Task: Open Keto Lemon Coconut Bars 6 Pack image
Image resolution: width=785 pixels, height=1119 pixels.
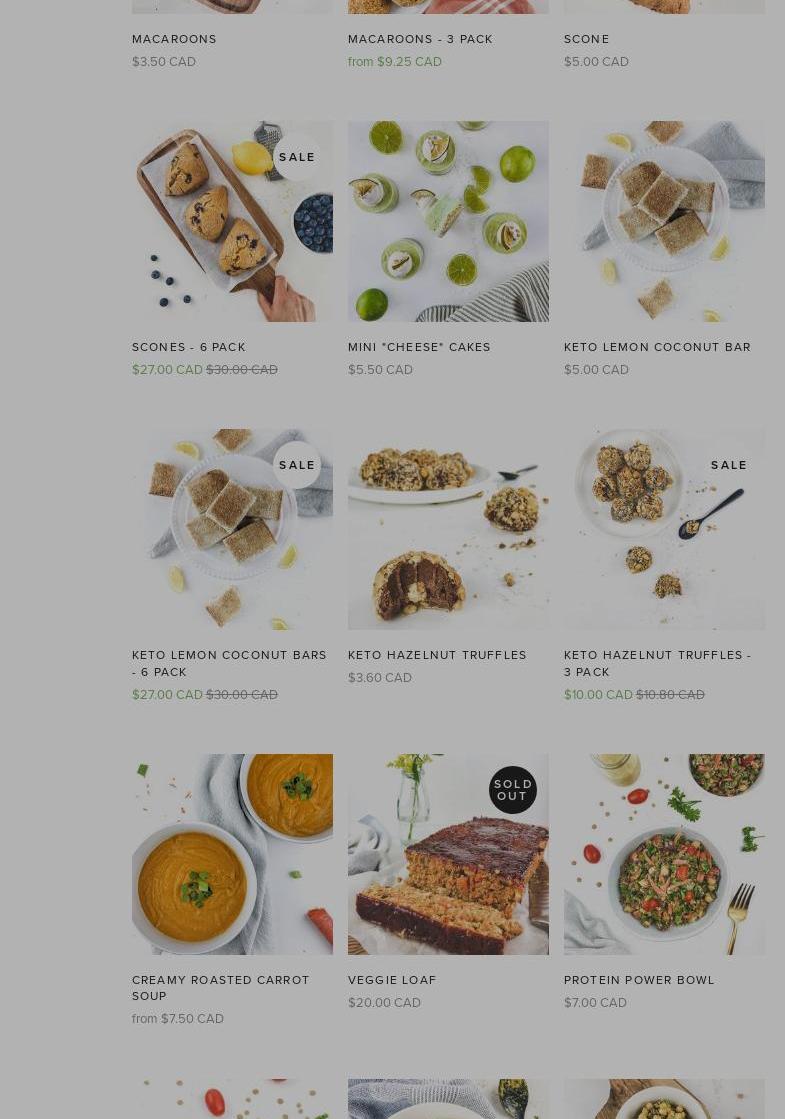Action: tap(232, 530)
